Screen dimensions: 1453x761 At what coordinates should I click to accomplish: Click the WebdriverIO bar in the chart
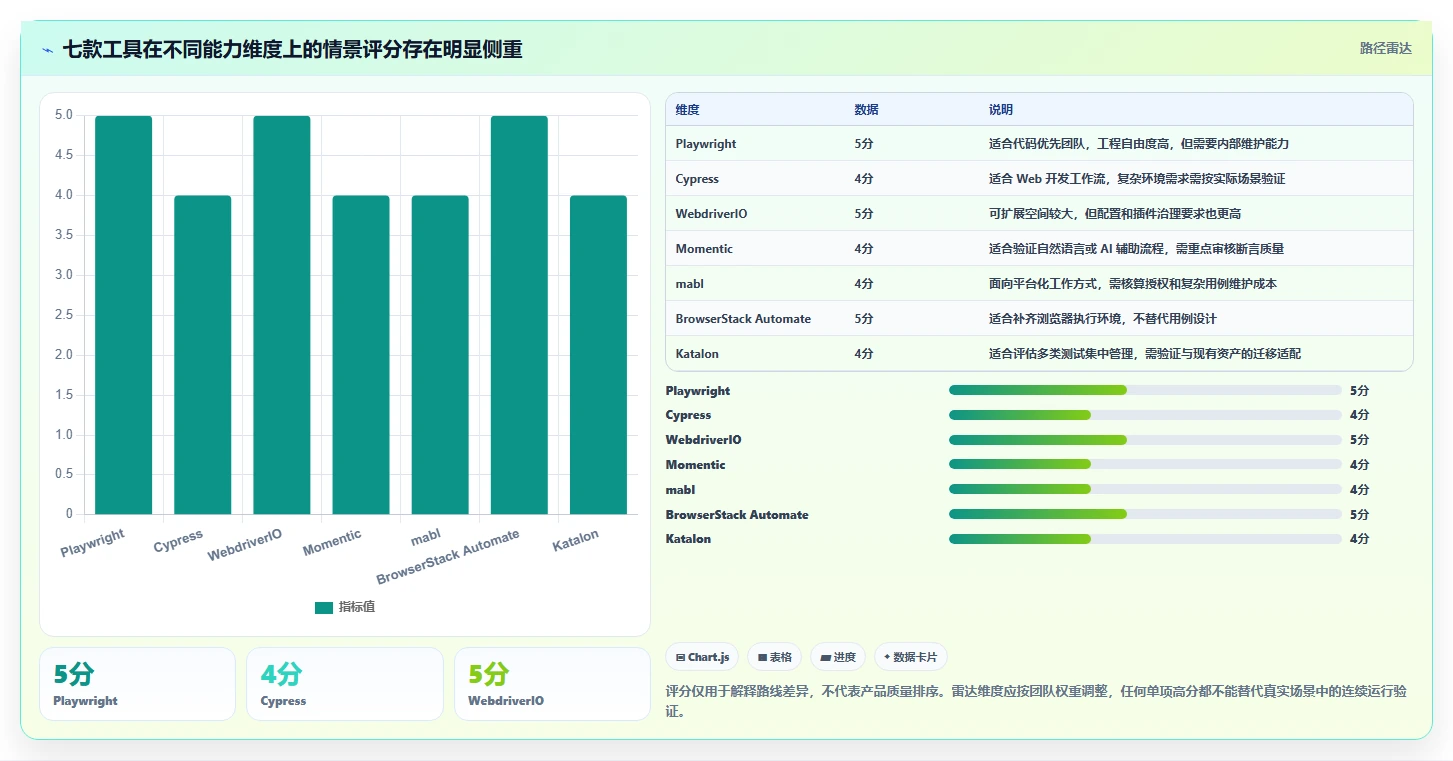[x=282, y=315]
